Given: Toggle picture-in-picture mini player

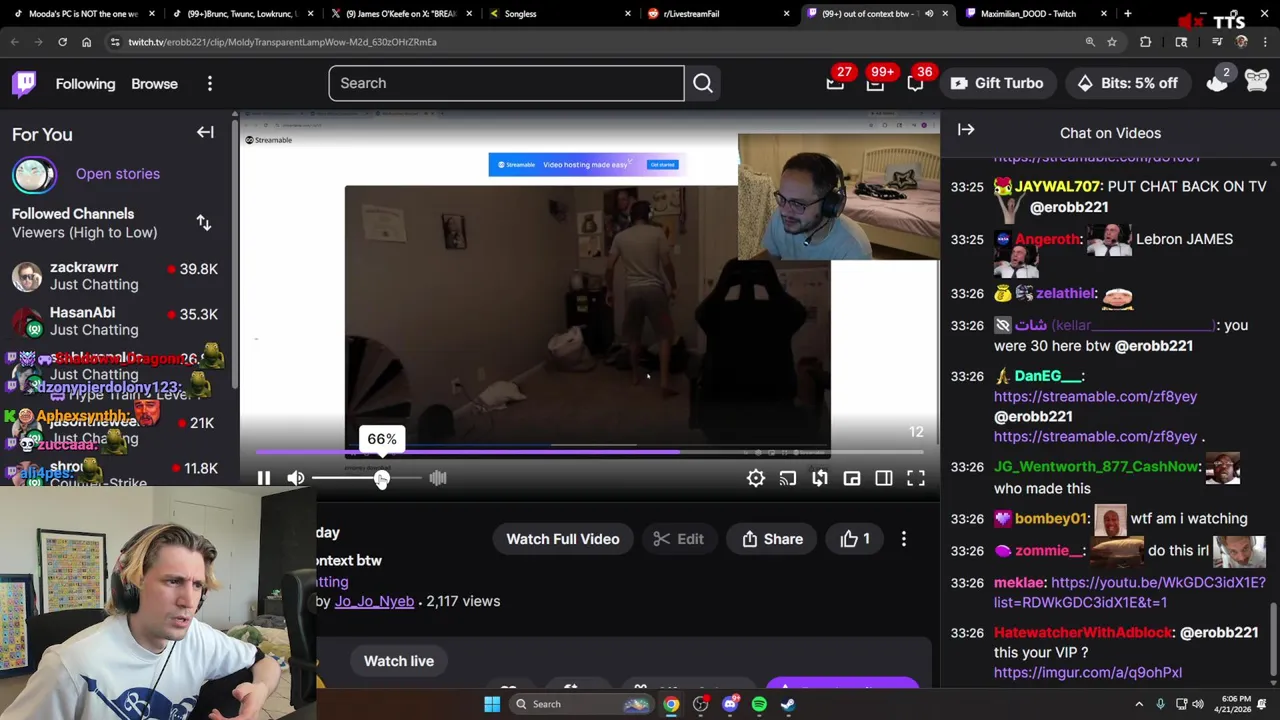Looking at the screenshot, I should pyautogui.click(x=852, y=479).
